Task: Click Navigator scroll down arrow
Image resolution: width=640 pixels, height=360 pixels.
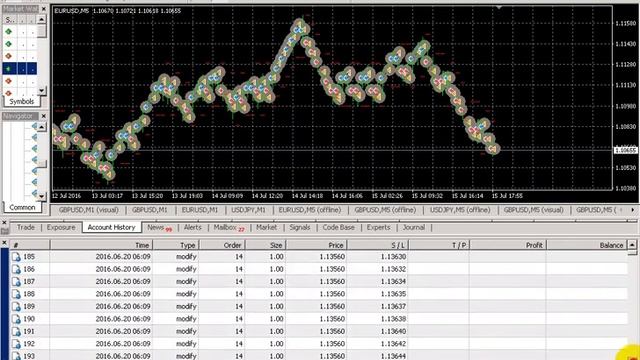Action: click(x=42, y=196)
